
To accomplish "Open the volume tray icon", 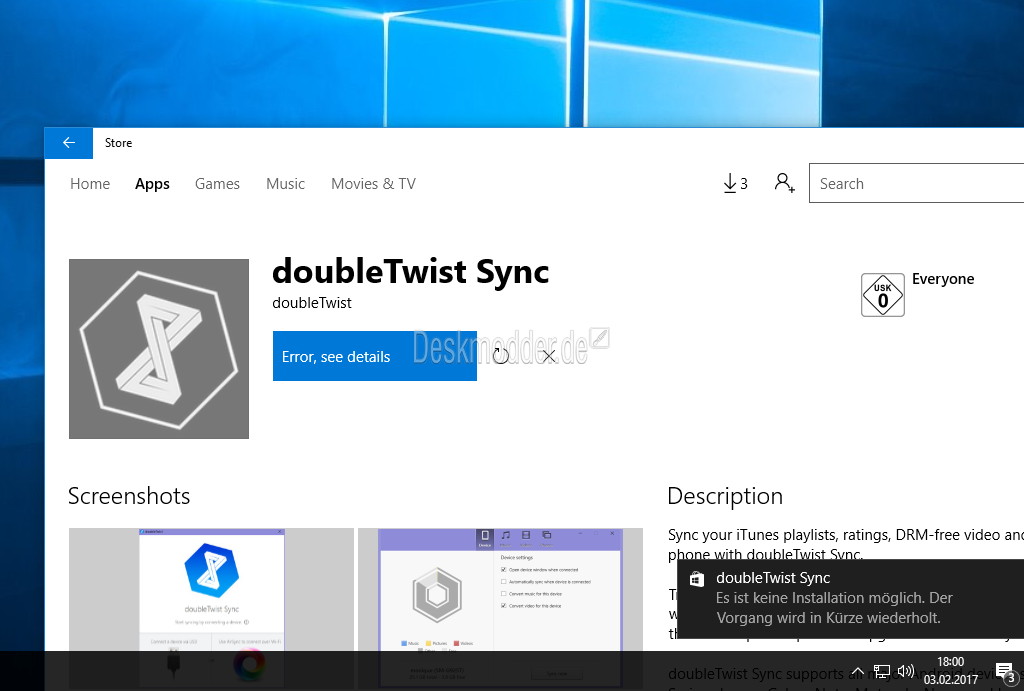I will pyautogui.click(x=906, y=671).
